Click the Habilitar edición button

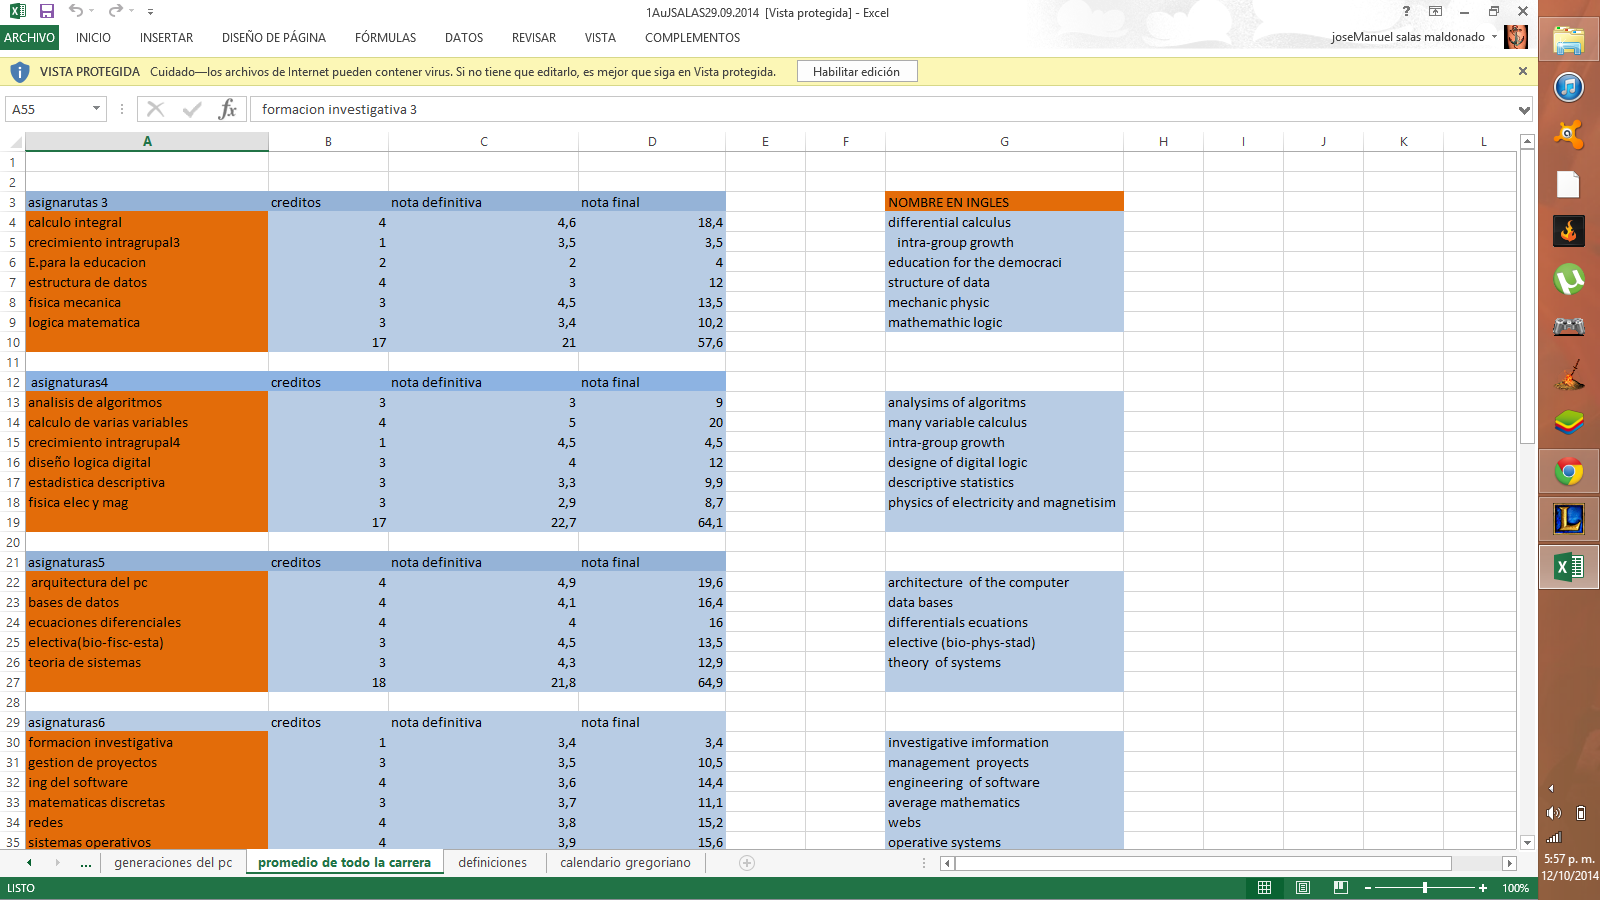click(x=856, y=72)
